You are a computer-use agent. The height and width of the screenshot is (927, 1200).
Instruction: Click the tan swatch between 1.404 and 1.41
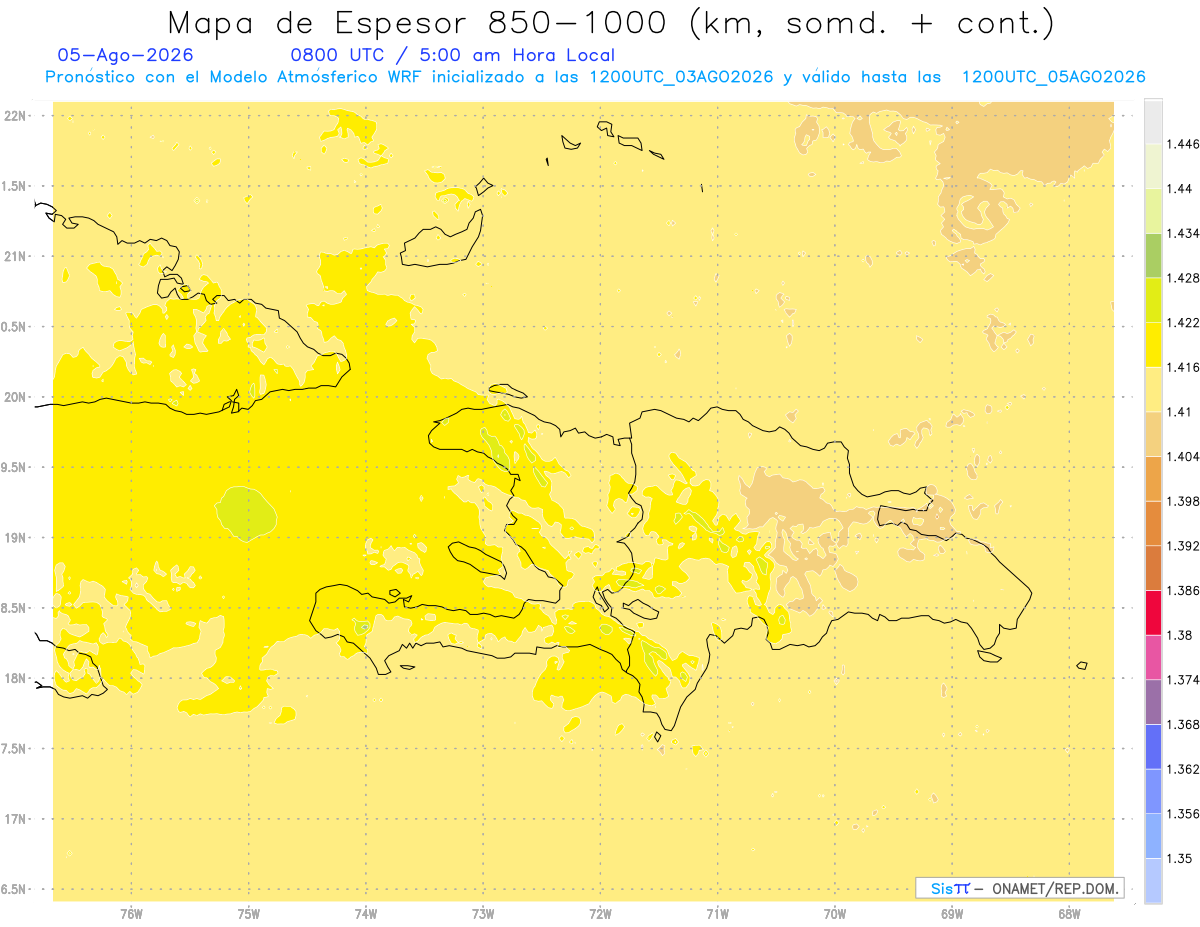click(x=1153, y=434)
